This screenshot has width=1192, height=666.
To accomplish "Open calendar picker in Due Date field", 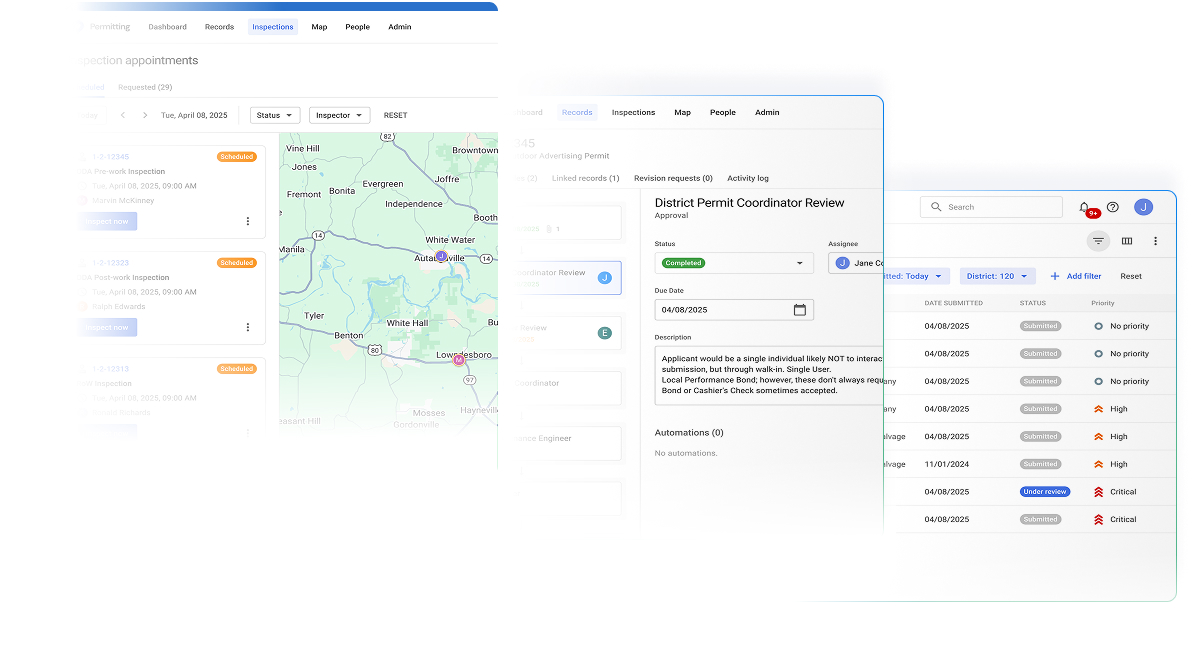I will pos(800,310).
